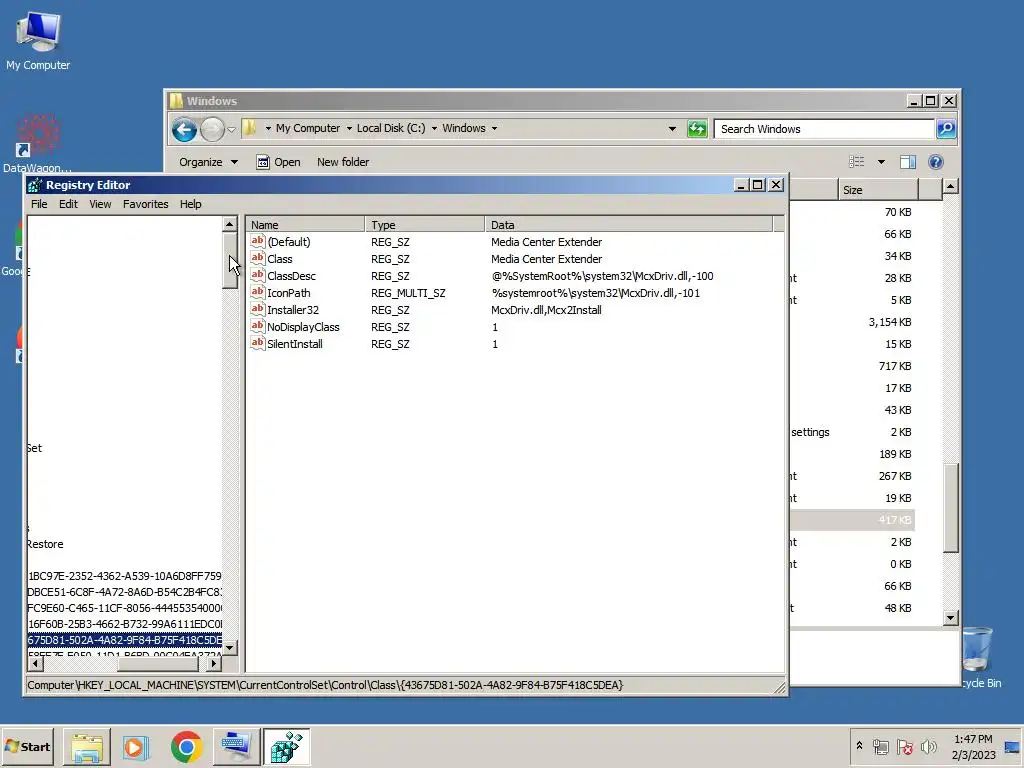Expand the Local Disk (C:) breadcrumb arrow
This screenshot has width=1024, height=768.
coord(434,128)
